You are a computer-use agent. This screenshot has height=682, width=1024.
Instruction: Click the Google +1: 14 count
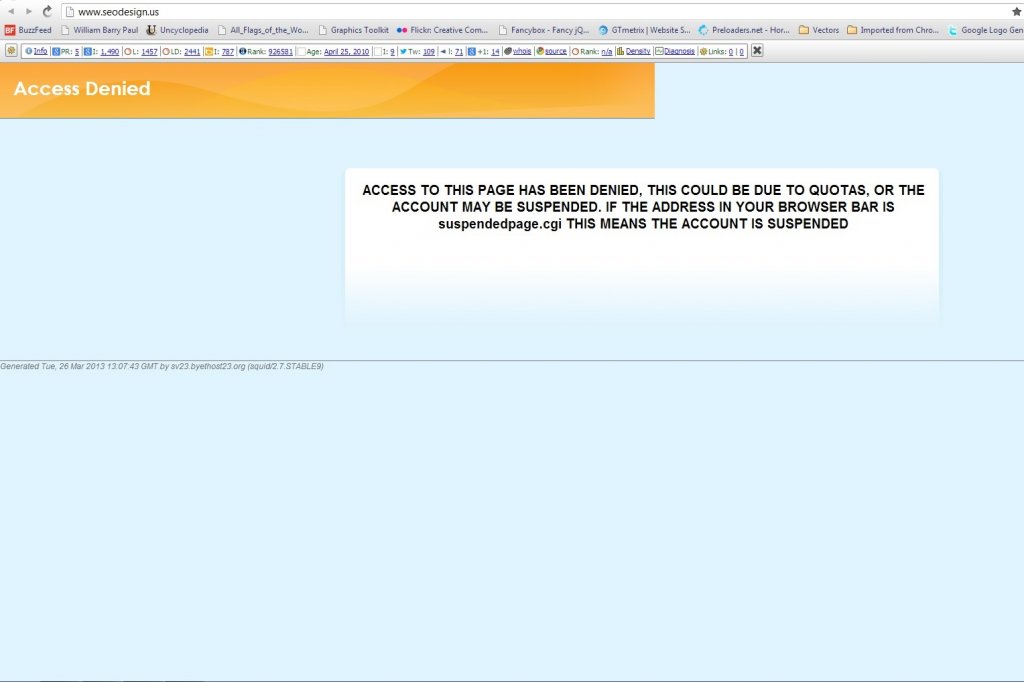495,52
